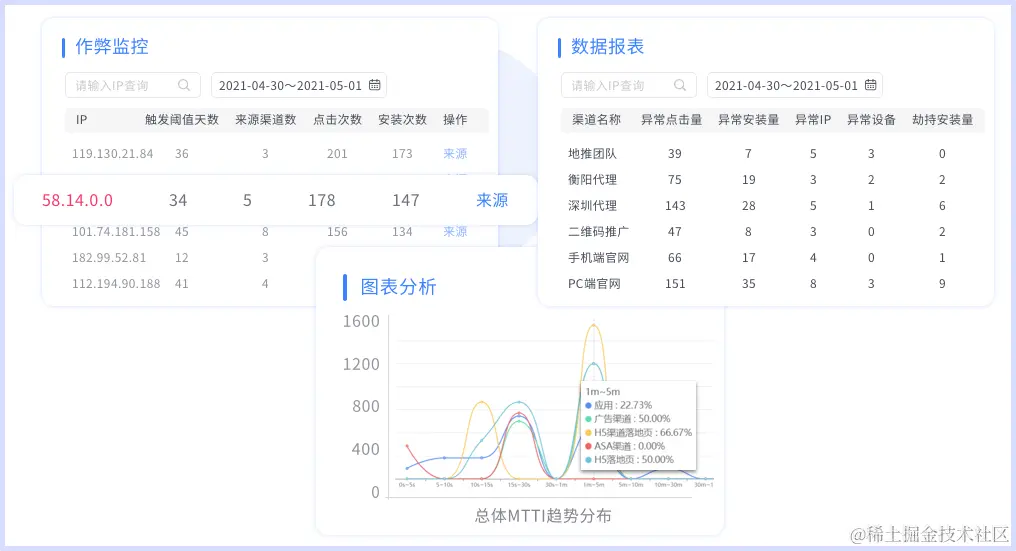
Task: Click 异常点击量 value 151 for PC端官网
Action: coord(675,283)
